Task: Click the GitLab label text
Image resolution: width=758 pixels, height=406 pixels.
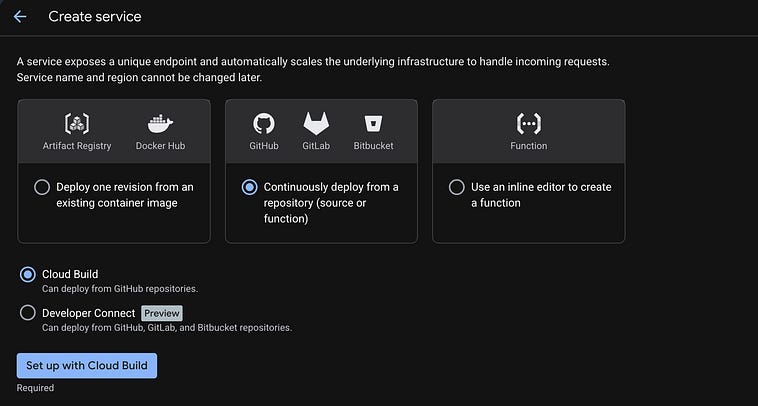Action: (316, 146)
